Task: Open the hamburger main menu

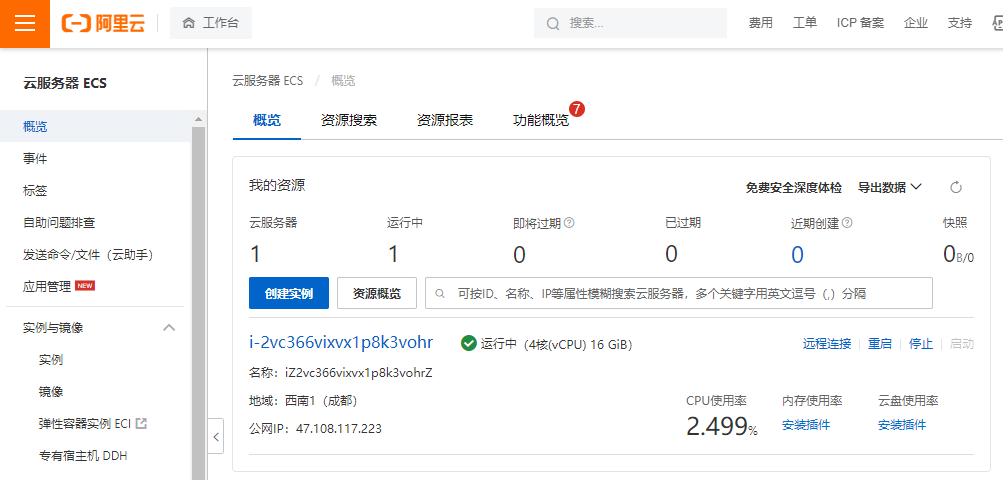Action: (x=25, y=24)
